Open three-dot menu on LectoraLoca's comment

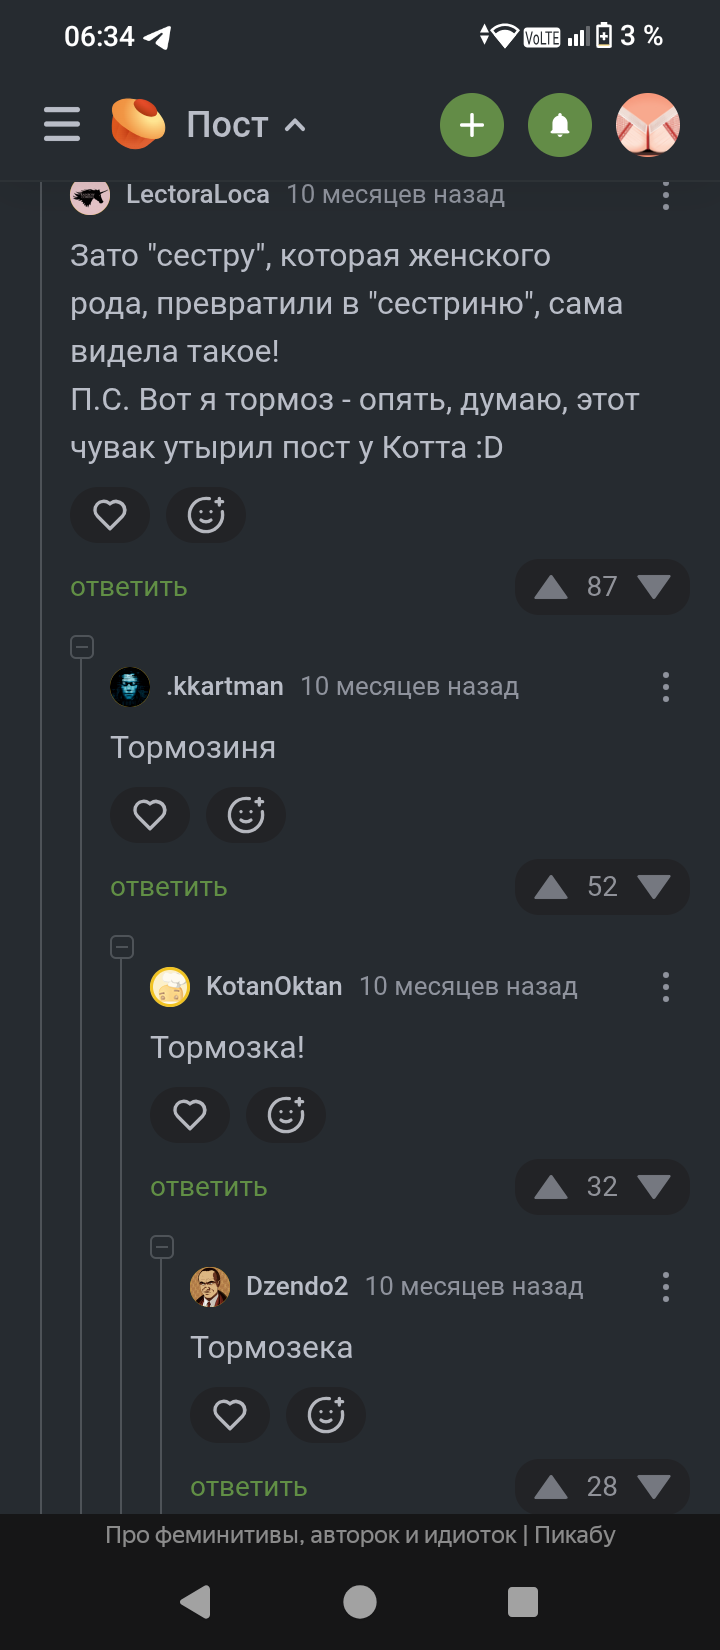pyautogui.click(x=666, y=195)
